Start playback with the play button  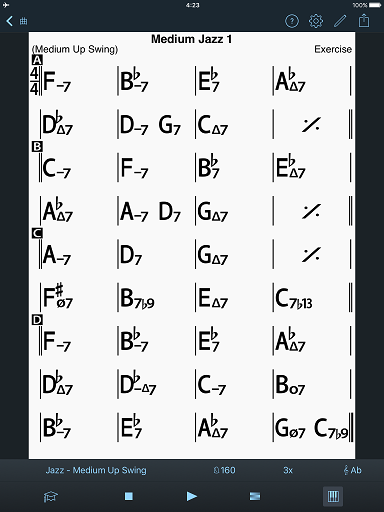point(191,496)
